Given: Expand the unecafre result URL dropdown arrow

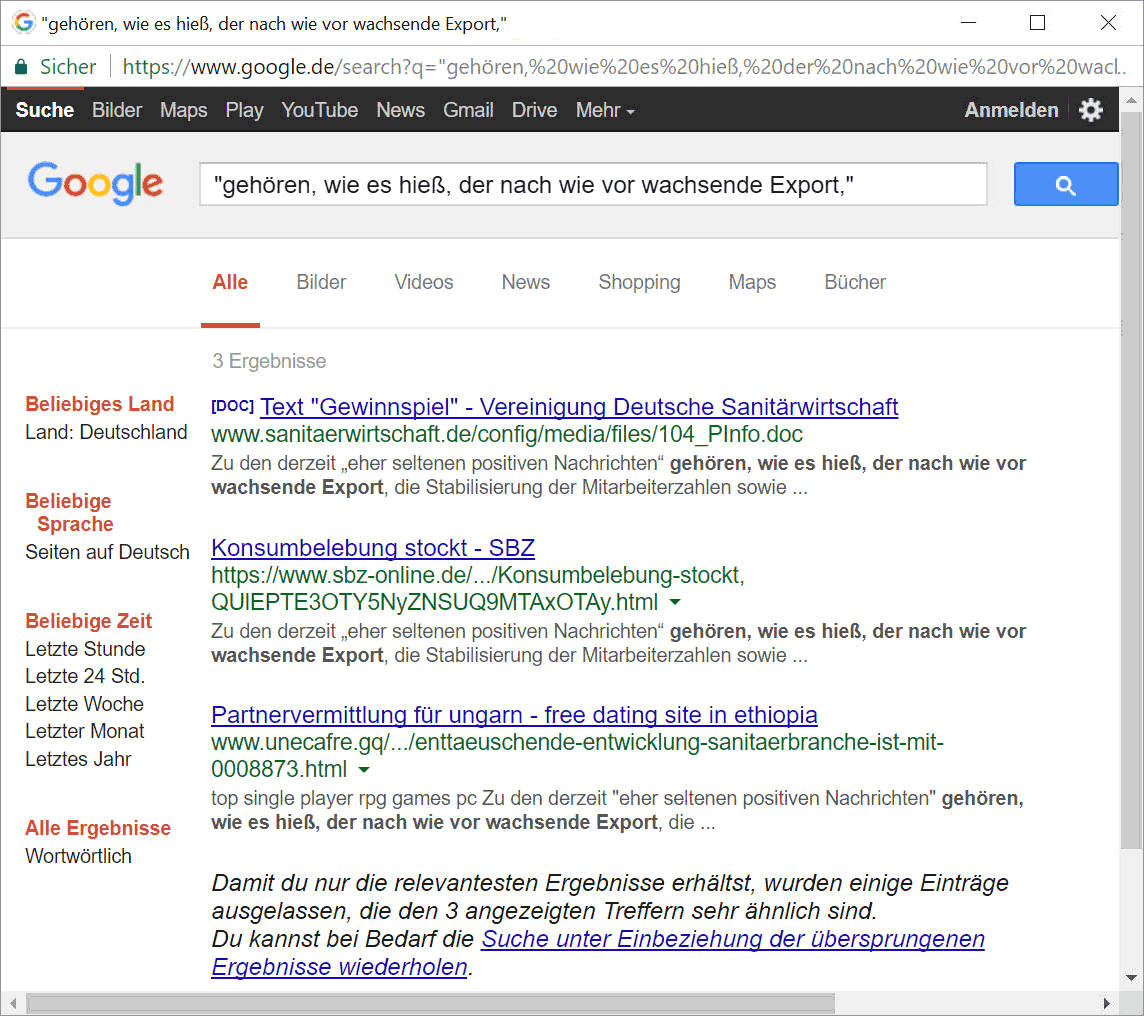Looking at the screenshot, I should (364, 769).
